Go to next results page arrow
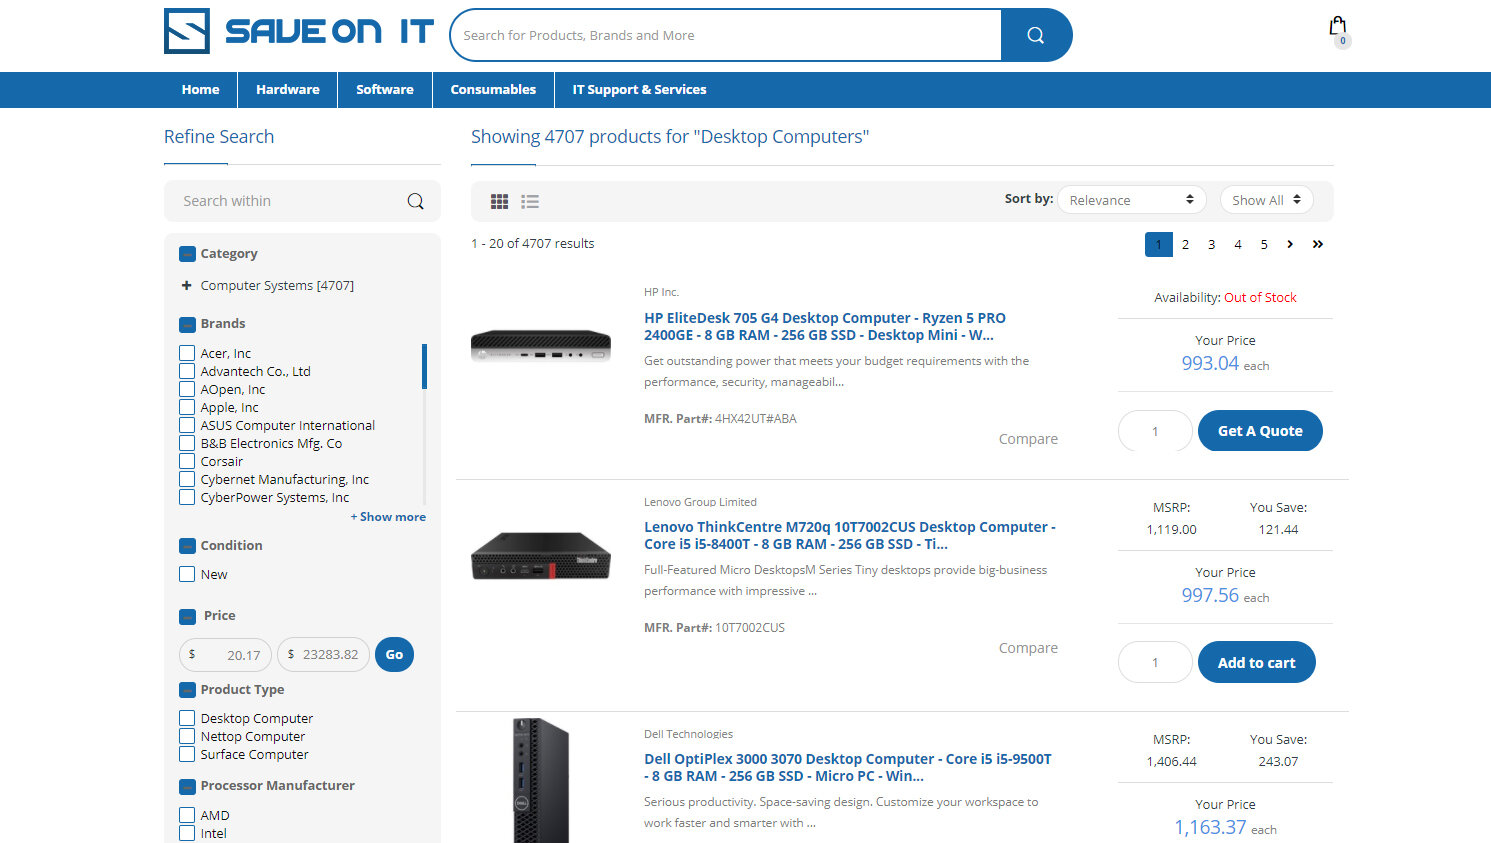The height and width of the screenshot is (843, 1491). 1290,244
